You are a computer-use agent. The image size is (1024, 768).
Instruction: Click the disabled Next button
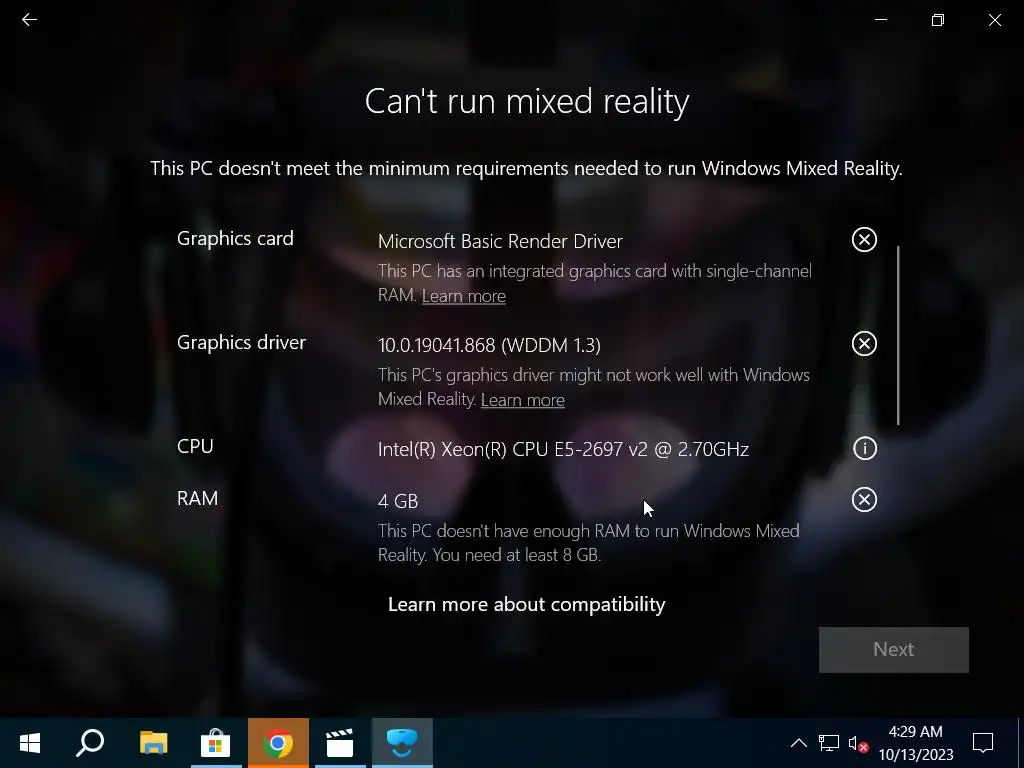(x=893, y=650)
